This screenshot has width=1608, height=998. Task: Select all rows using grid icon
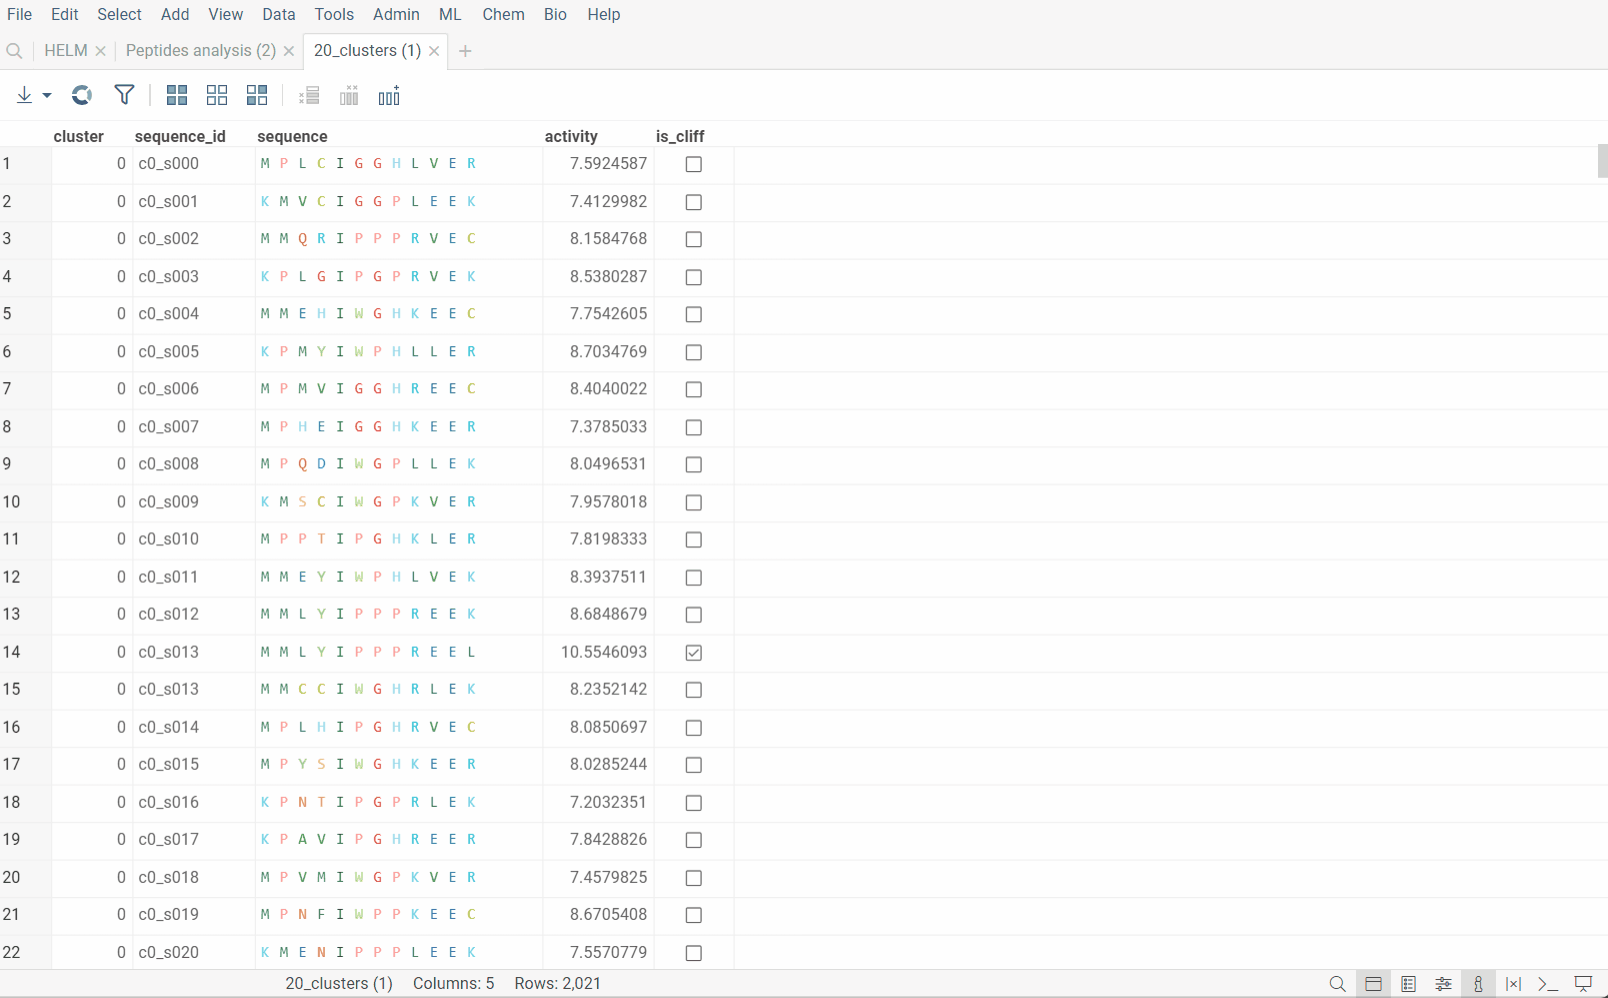click(177, 95)
